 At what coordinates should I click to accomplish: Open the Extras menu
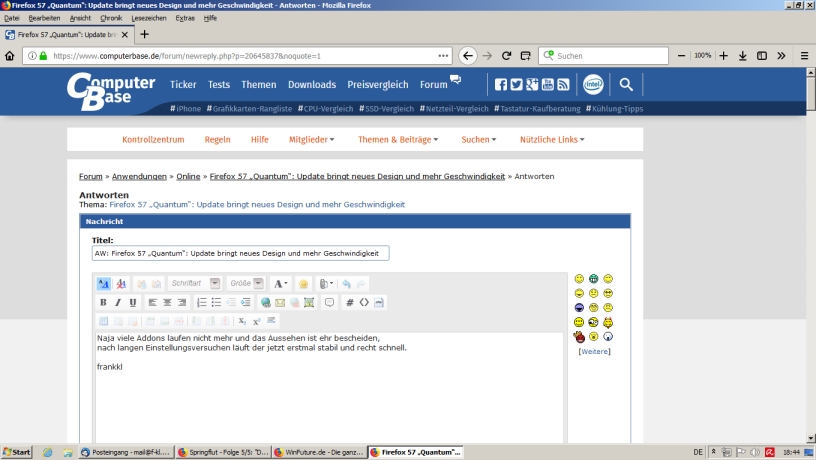pyautogui.click(x=185, y=18)
